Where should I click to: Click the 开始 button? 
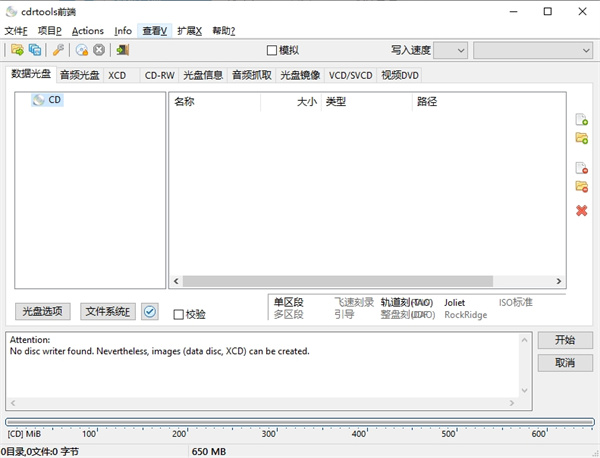(565, 340)
